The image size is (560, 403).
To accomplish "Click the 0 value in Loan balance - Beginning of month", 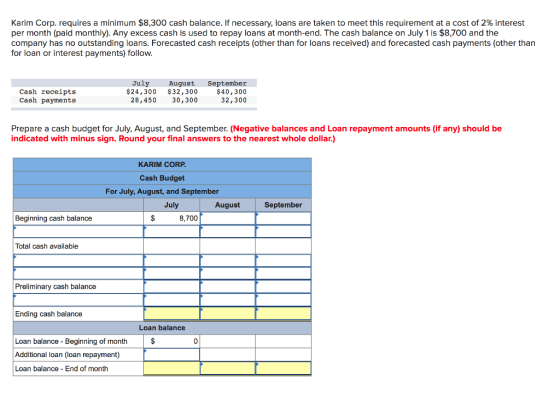I will click(x=195, y=341).
